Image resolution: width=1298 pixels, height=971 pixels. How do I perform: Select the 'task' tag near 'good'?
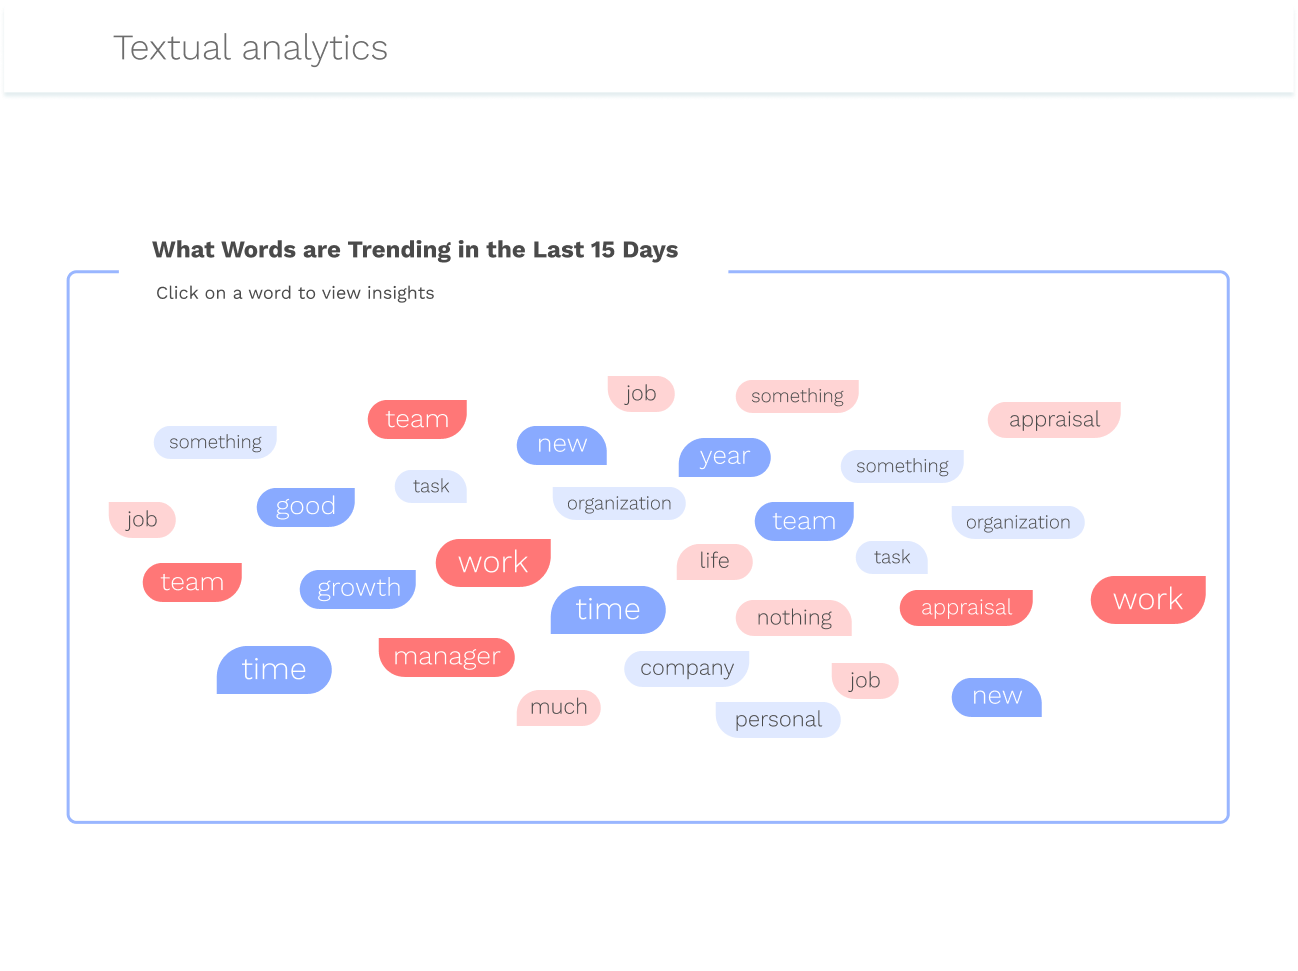431,487
